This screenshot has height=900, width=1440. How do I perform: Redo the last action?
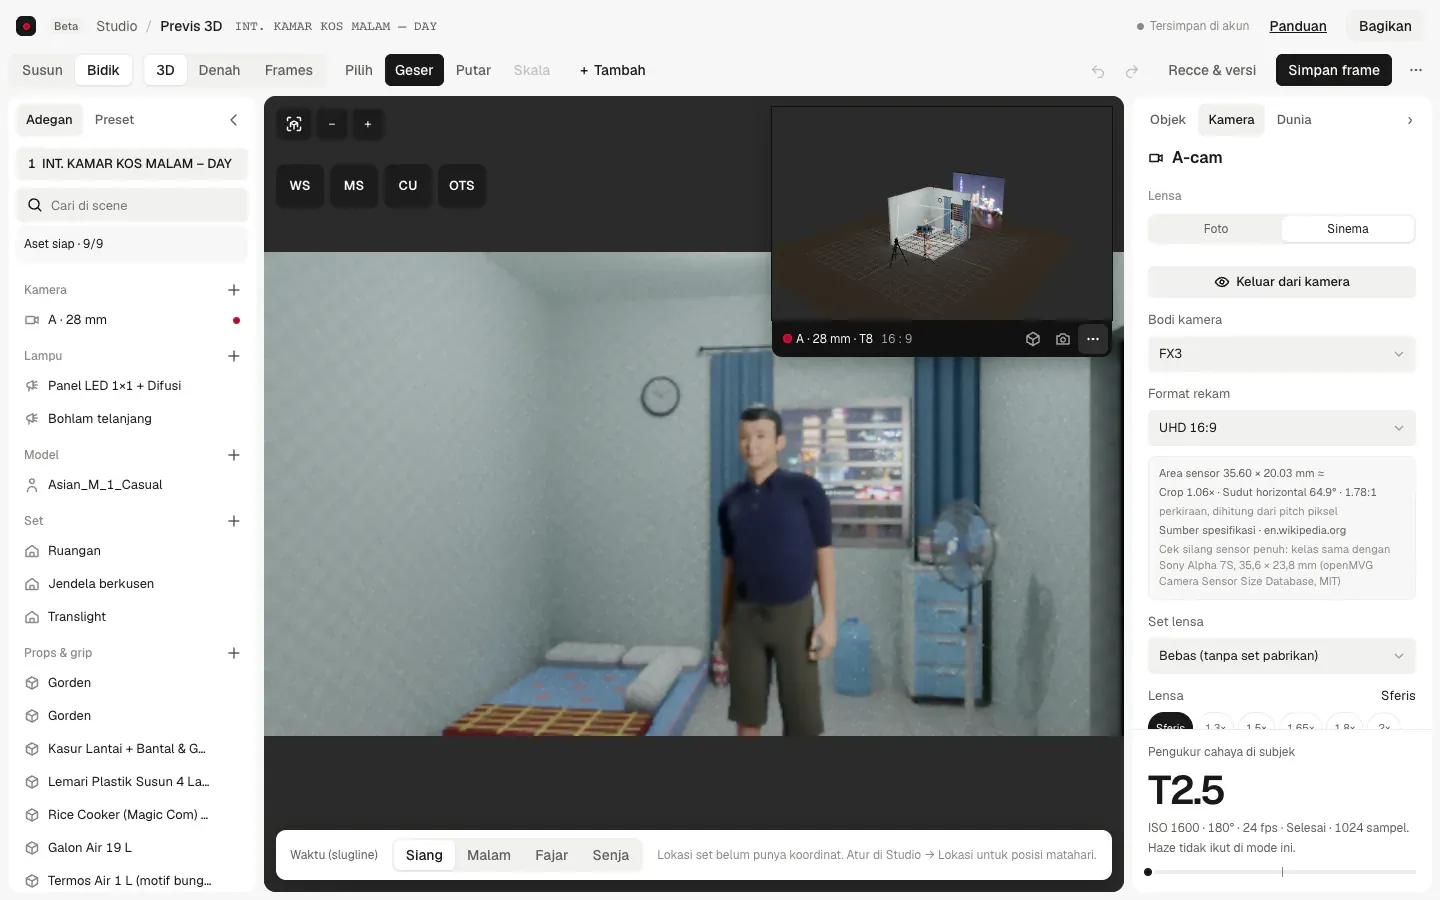(x=1132, y=71)
